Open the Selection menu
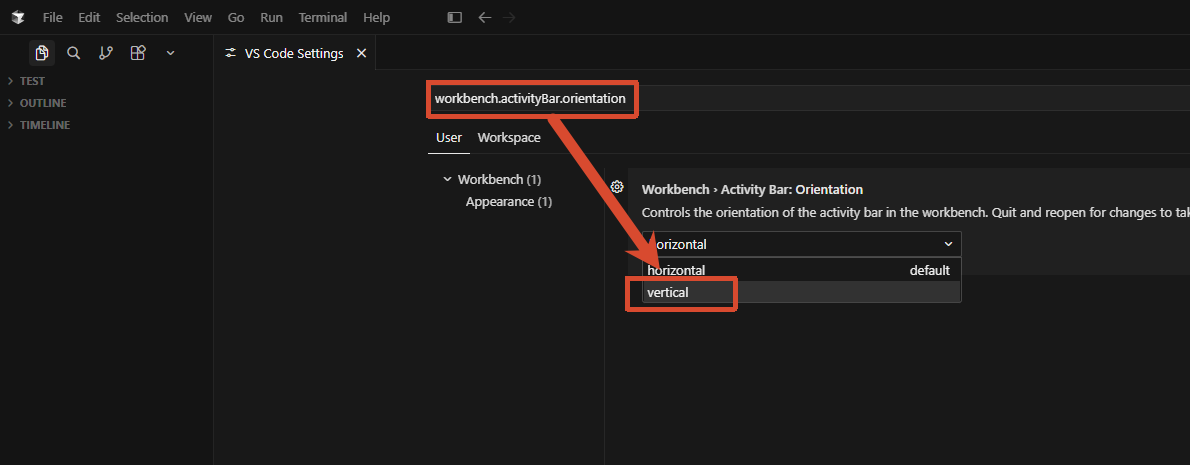This screenshot has width=1190, height=465. 142,17
